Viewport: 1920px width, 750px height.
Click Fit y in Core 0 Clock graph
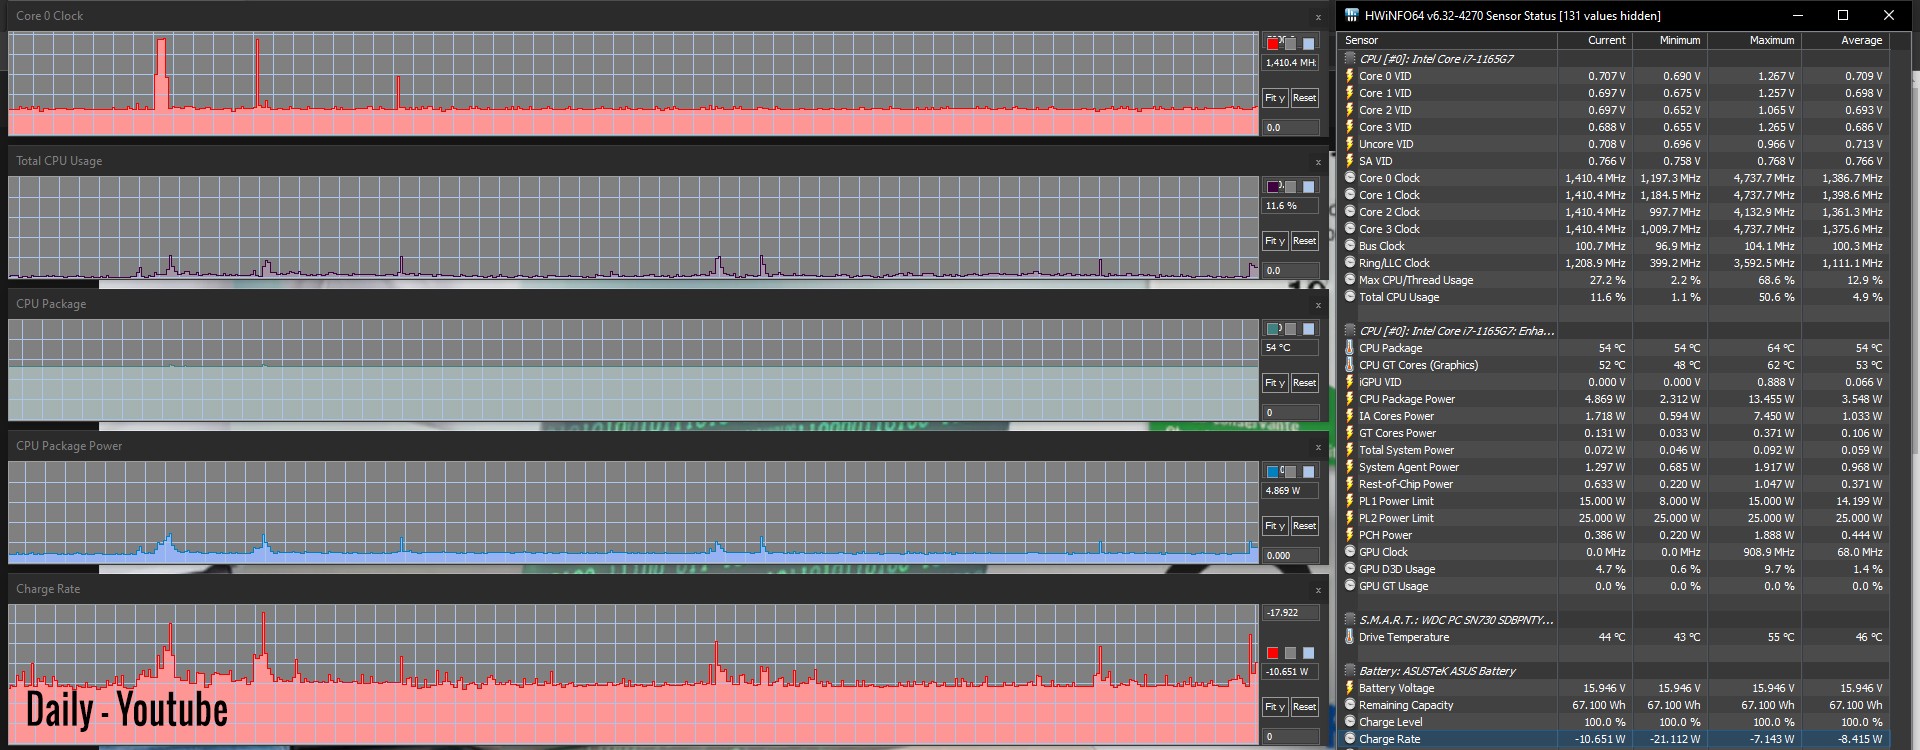1274,98
